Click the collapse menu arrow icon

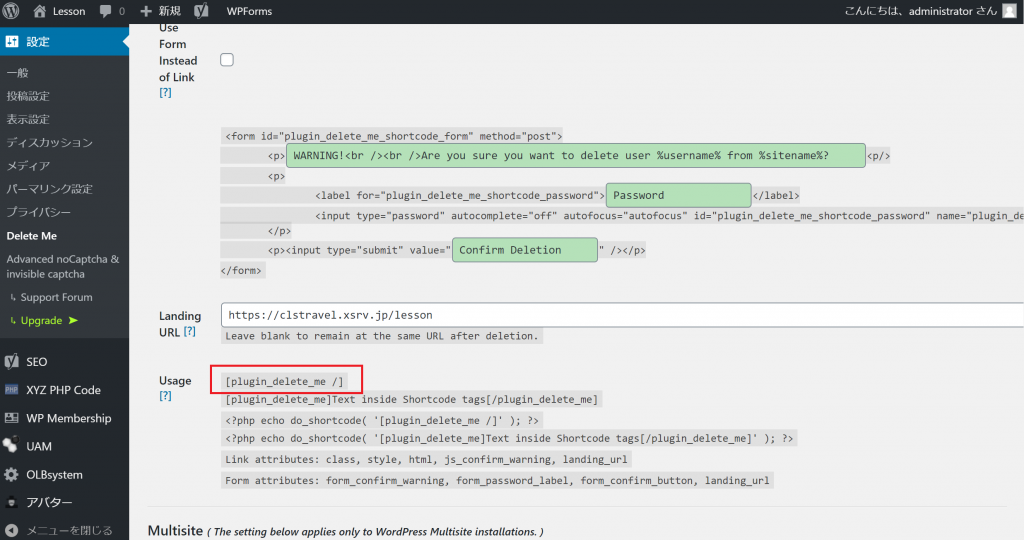pos(11,530)
